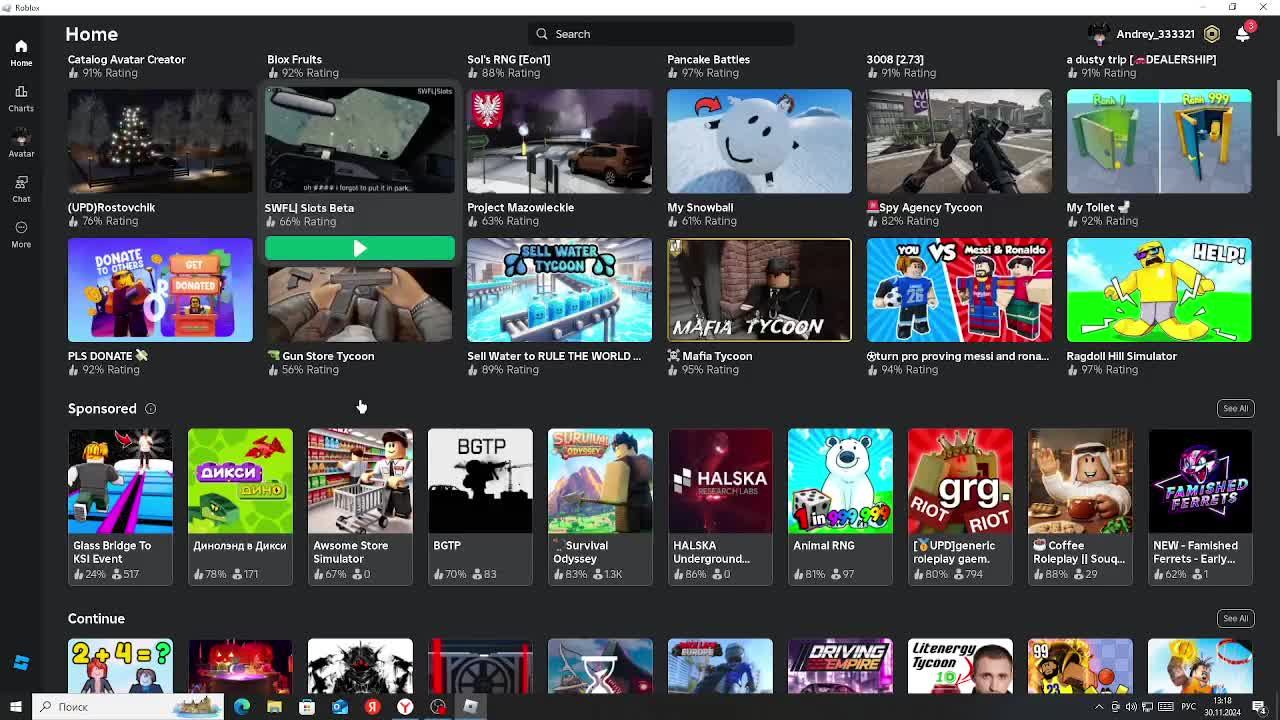
Task: Click the Blox Fruits title
Action: coord(295,59)
